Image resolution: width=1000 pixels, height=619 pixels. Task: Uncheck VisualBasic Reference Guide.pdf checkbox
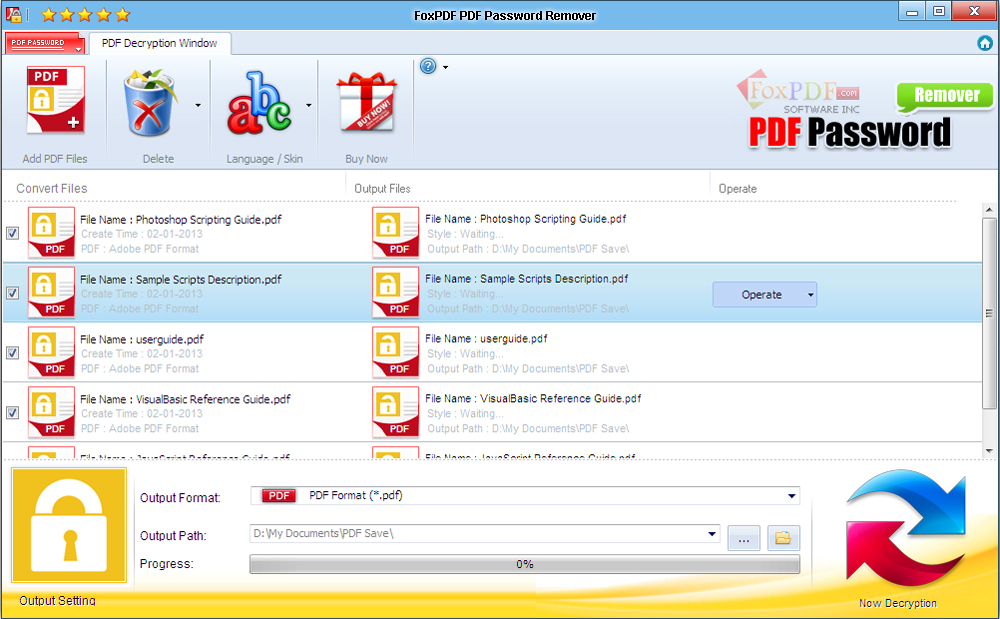(x=12, y=413)
